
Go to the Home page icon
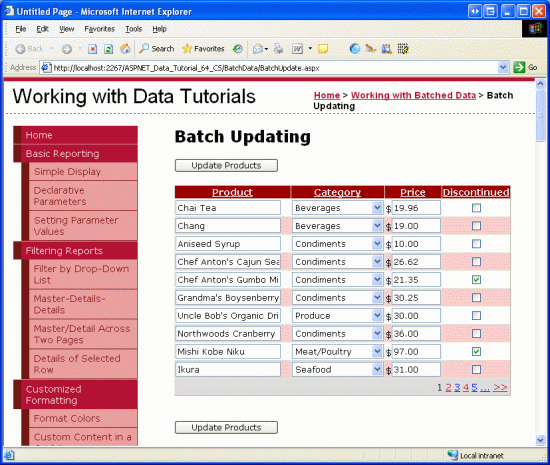pos(125,48)
